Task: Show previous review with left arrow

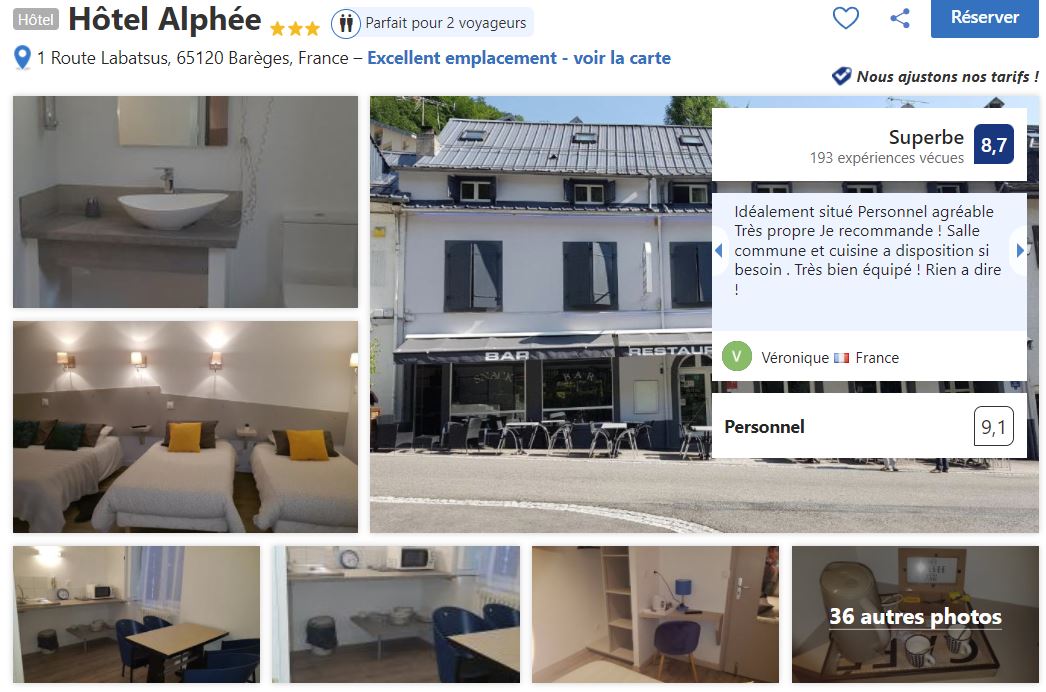Action: [718, 250]
